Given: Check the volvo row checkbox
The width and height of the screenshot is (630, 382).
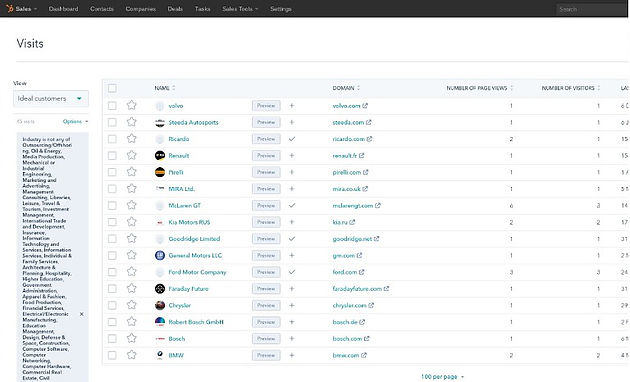Looking at the screenshot, I should pos(112,106).
